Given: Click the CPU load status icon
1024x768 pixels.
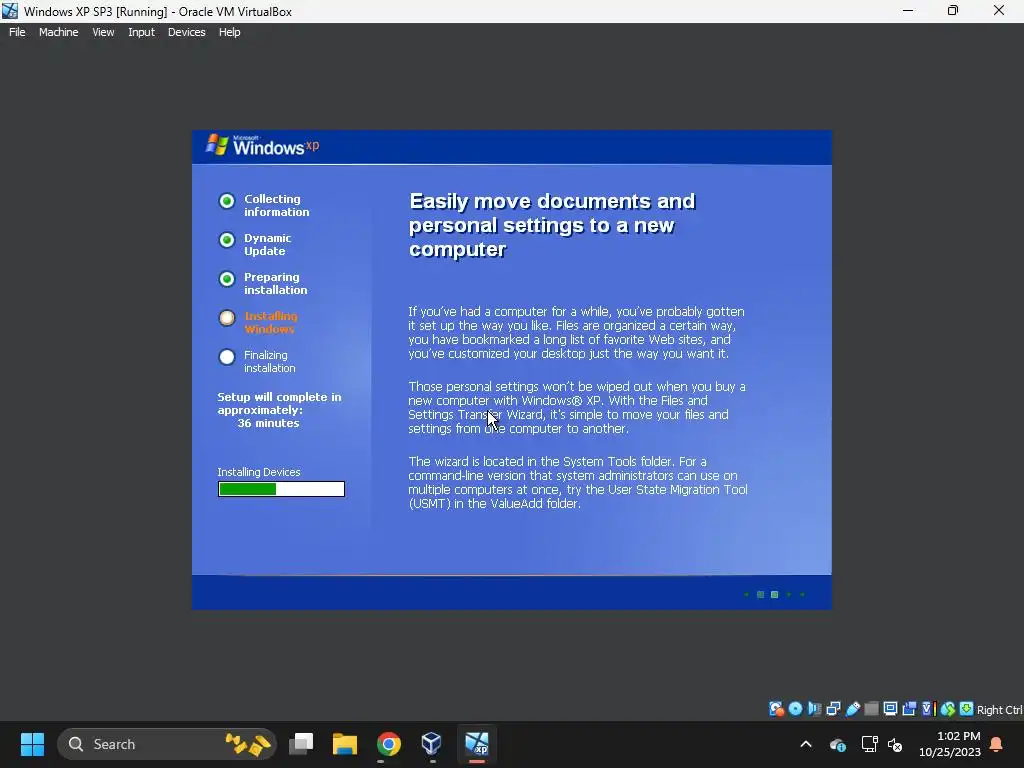Looking at the screenshot, I should coord(929,709).
